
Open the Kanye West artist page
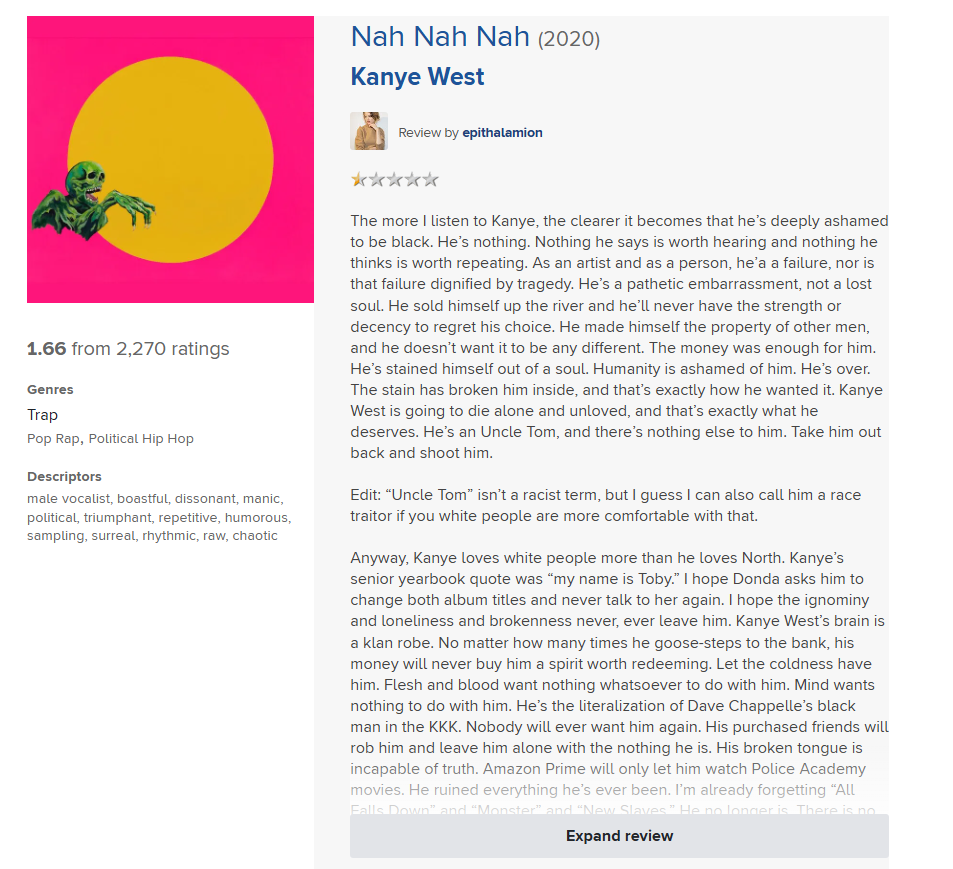pyautogui.click(x=417, y=77)
